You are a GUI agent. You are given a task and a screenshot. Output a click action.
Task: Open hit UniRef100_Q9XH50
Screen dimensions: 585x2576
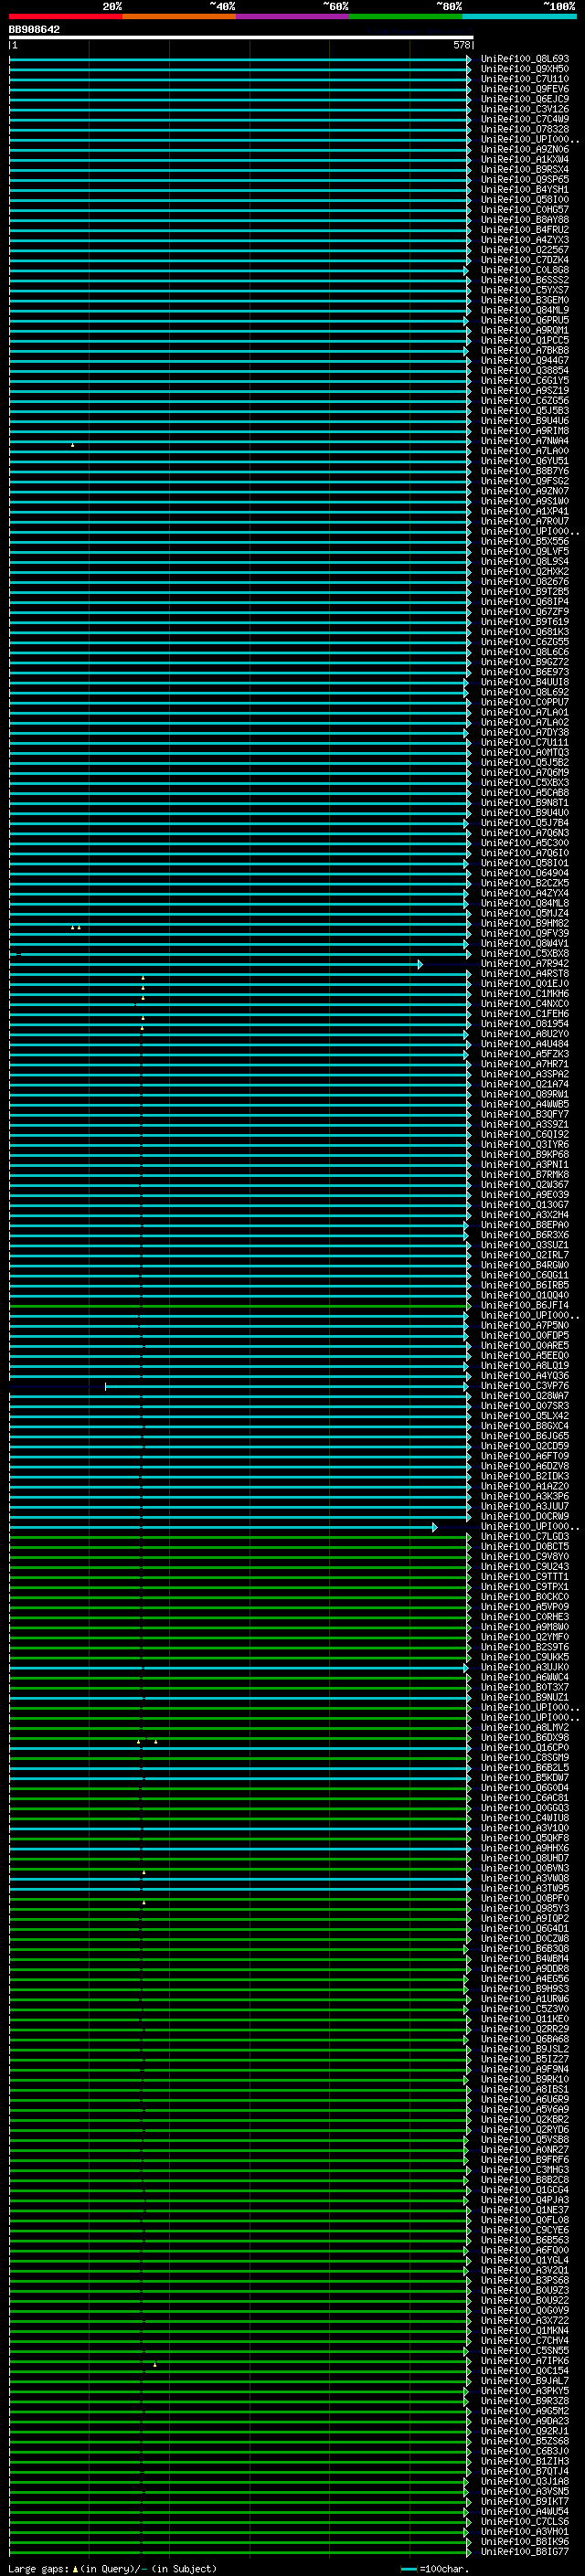(525, 69)
